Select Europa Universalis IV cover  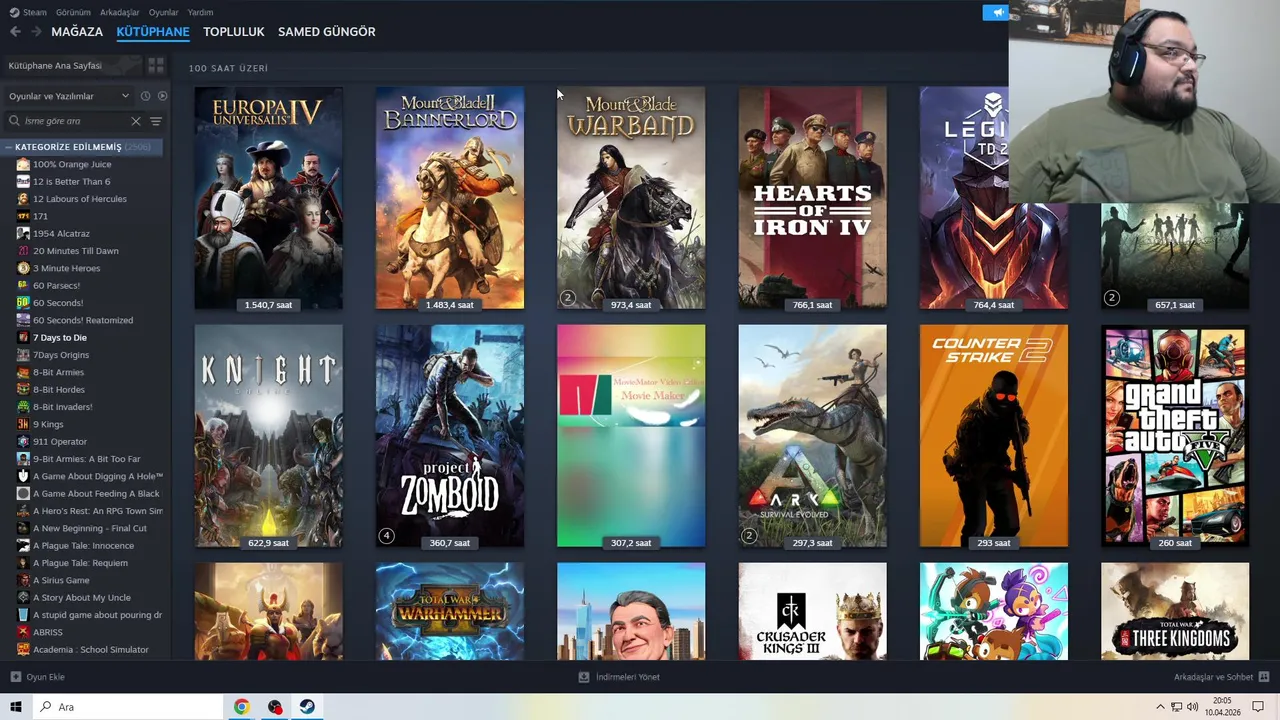pyautogui.click(x=268, y=198)
